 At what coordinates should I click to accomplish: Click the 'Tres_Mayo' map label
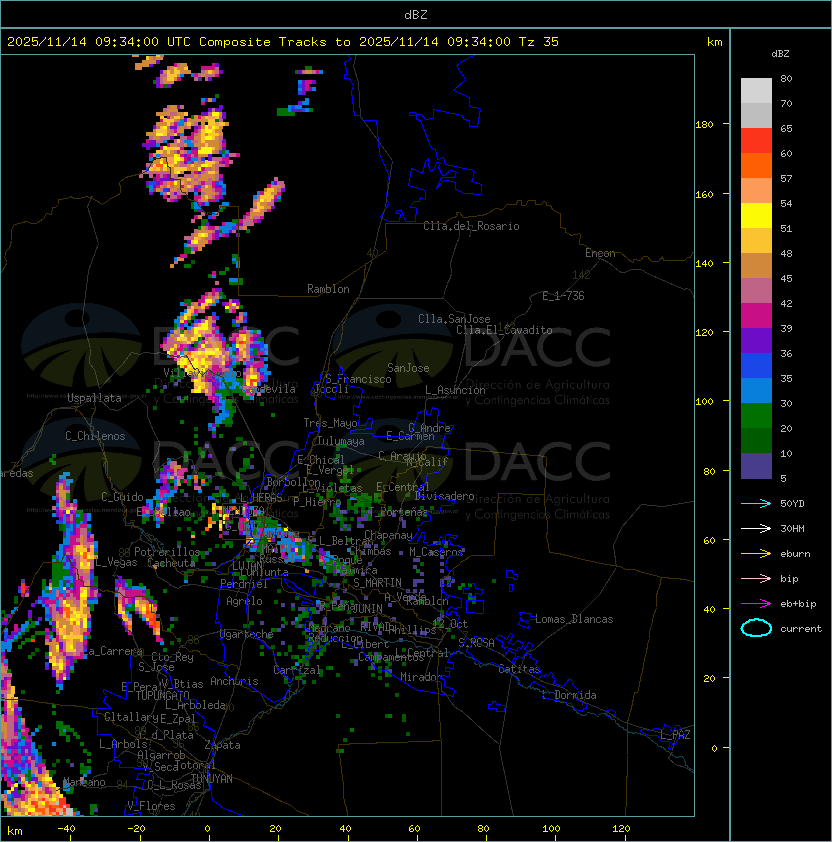(330, 423)
